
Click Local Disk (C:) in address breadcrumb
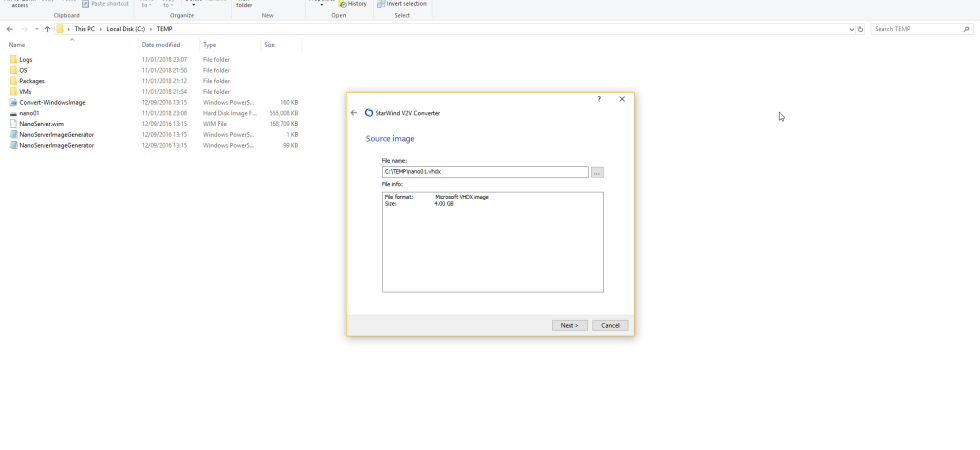coord(125,29)
